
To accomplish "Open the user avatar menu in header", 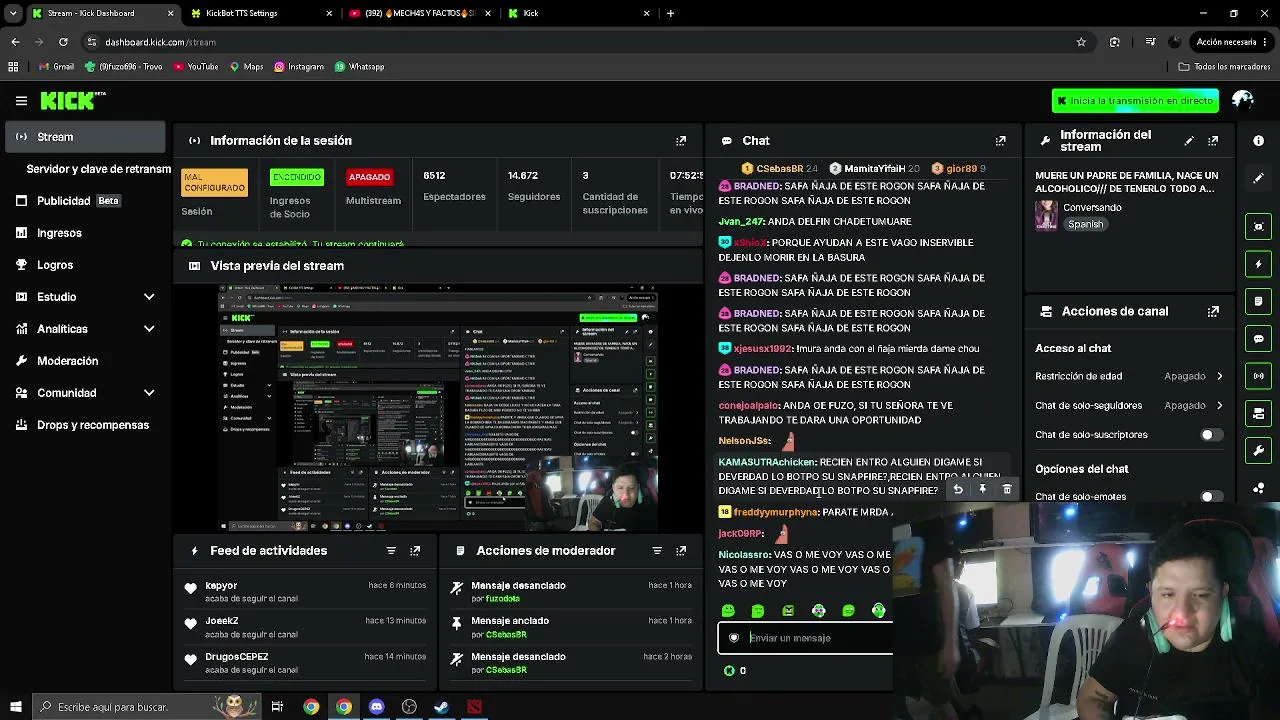I will (x=1243, y=100).
